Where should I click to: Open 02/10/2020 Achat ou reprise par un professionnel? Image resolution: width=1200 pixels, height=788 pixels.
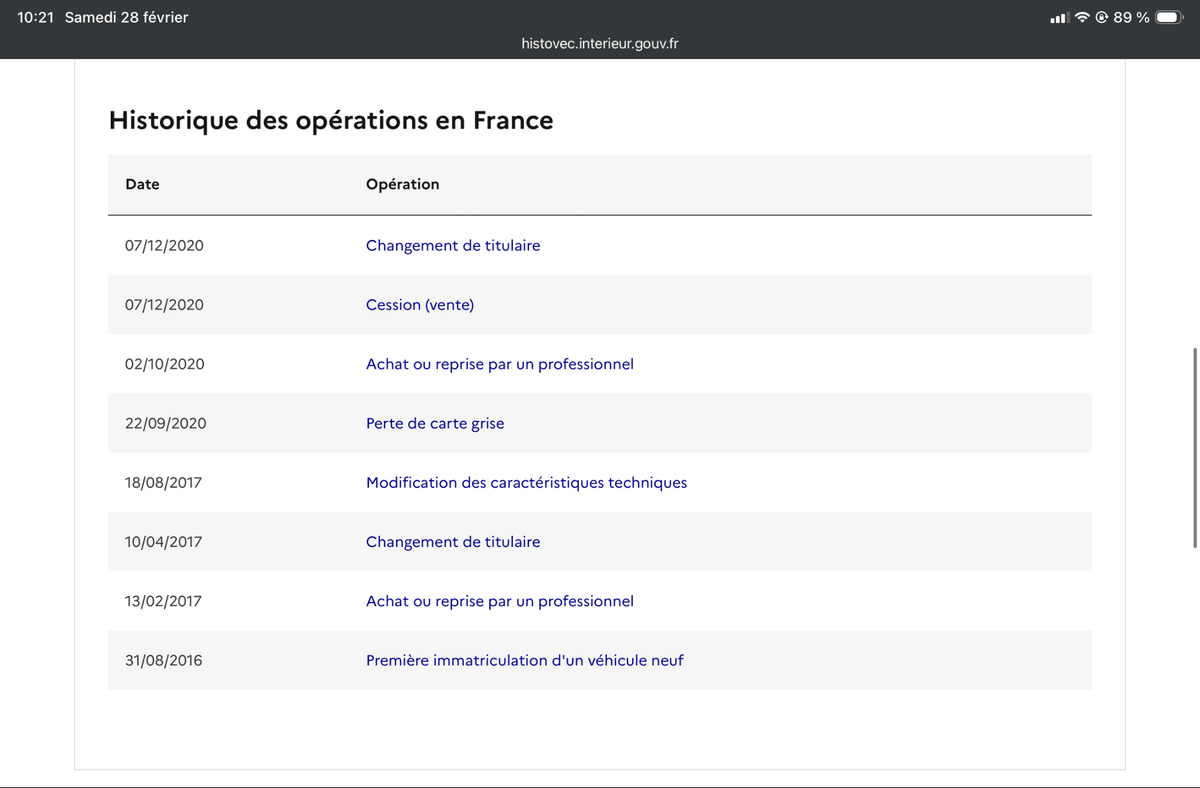[x=500, y=364]
